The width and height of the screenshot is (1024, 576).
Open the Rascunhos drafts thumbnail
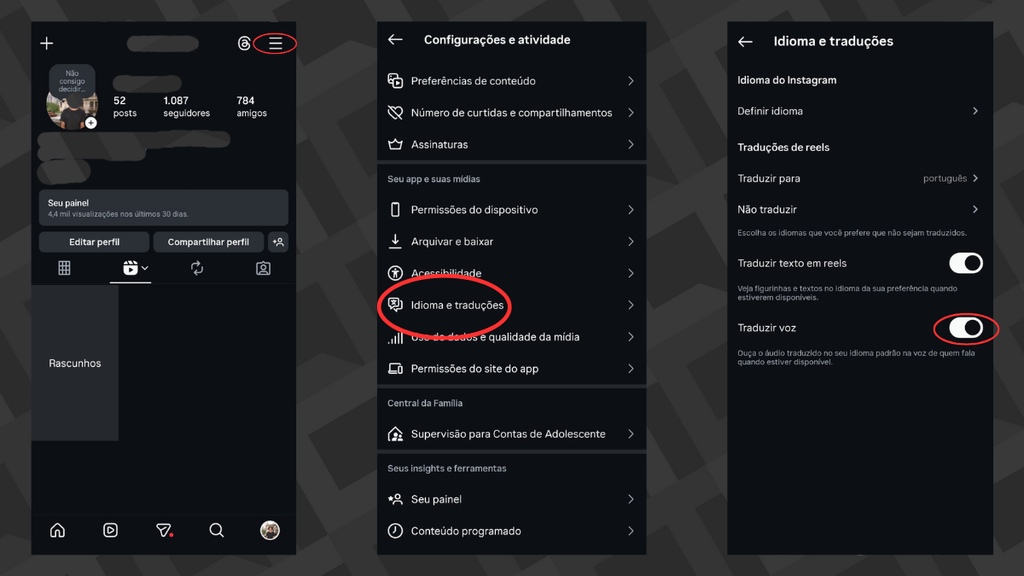tap(75, 363)
